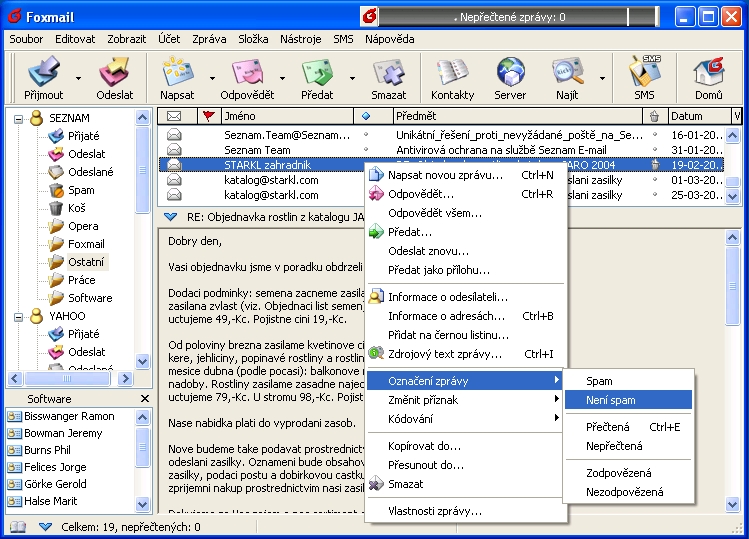The image size is (749, 539).
Task: Collapse the SEZNAM account tree
Action: [x=18, y=119]
